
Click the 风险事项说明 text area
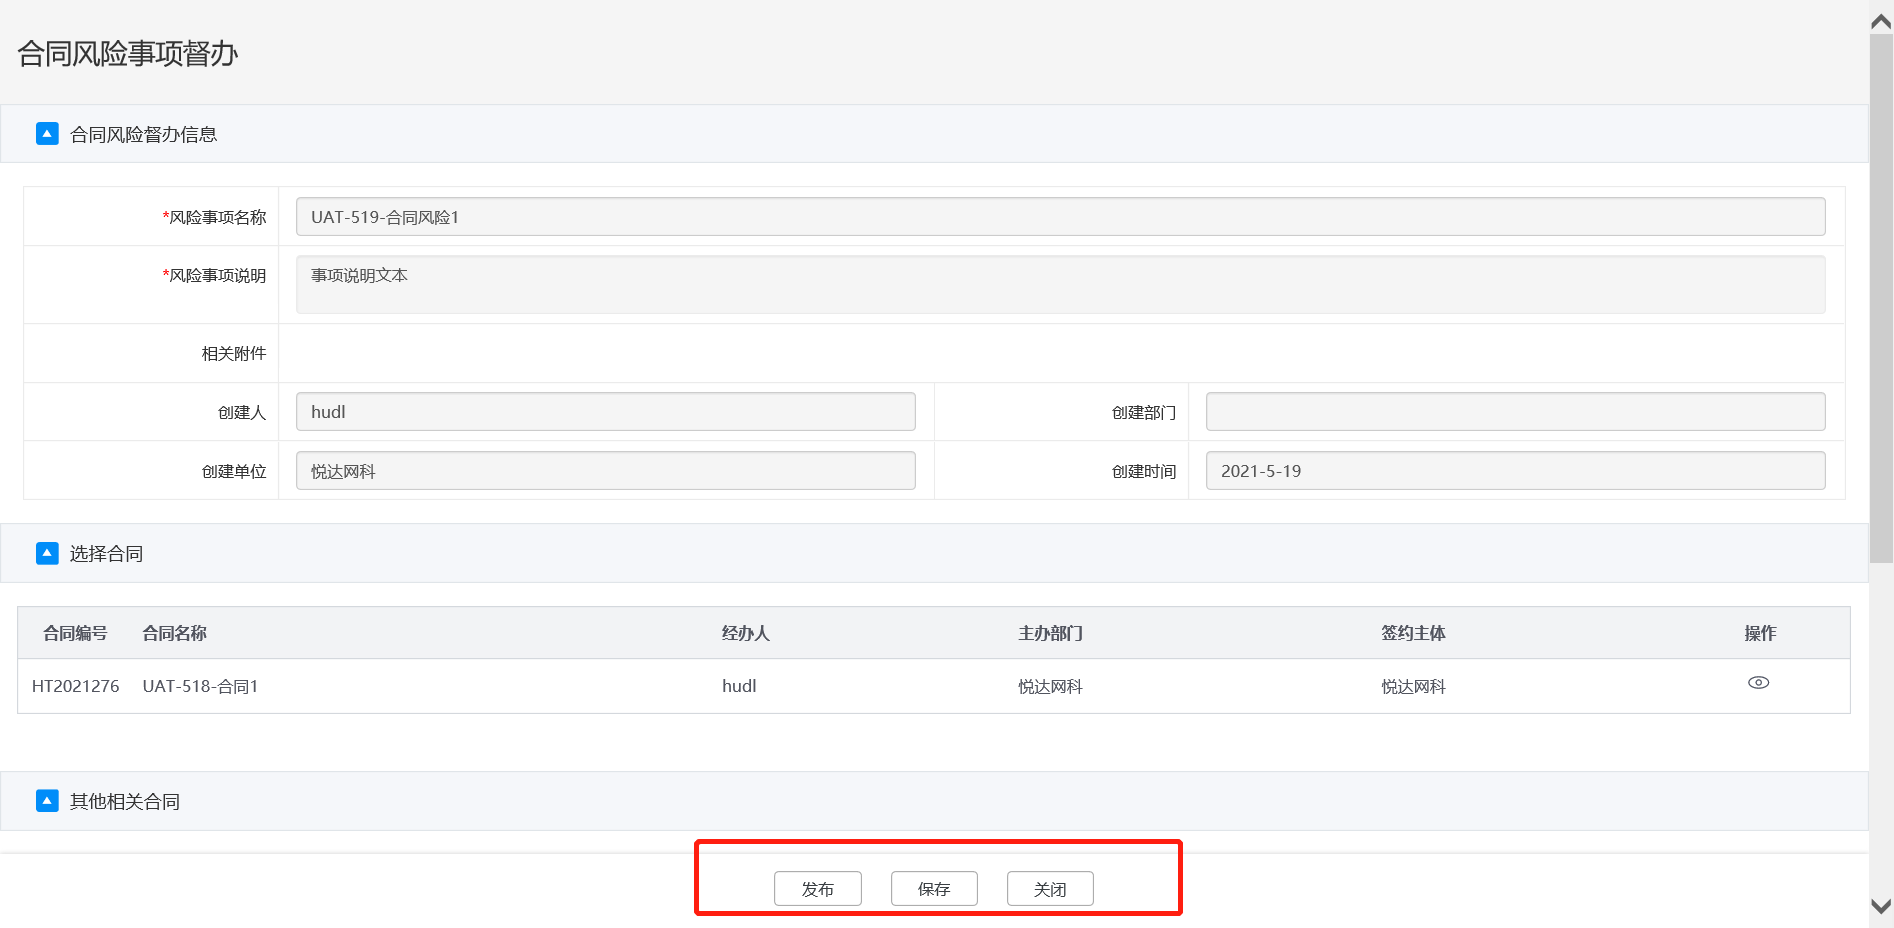point(1060,284)
